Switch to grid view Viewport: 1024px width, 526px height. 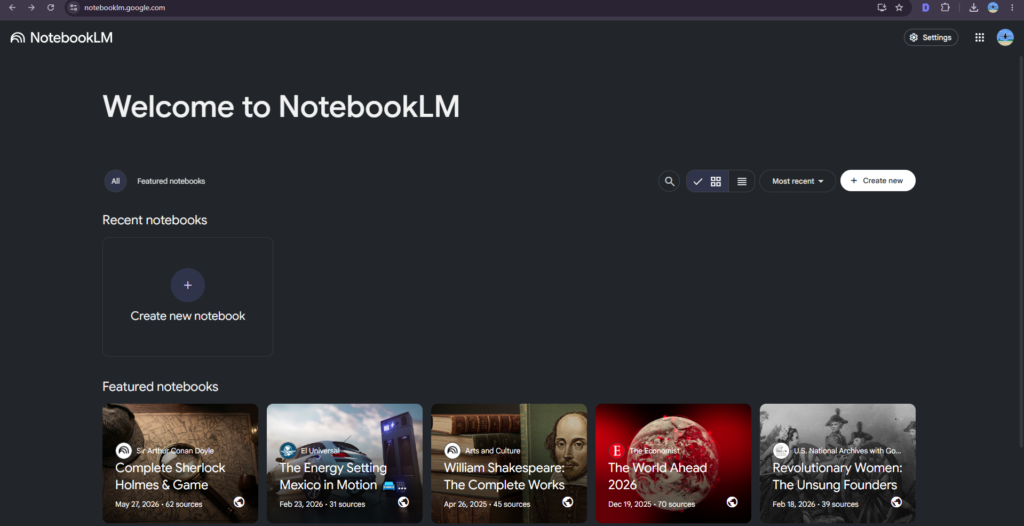coord(707,181)
